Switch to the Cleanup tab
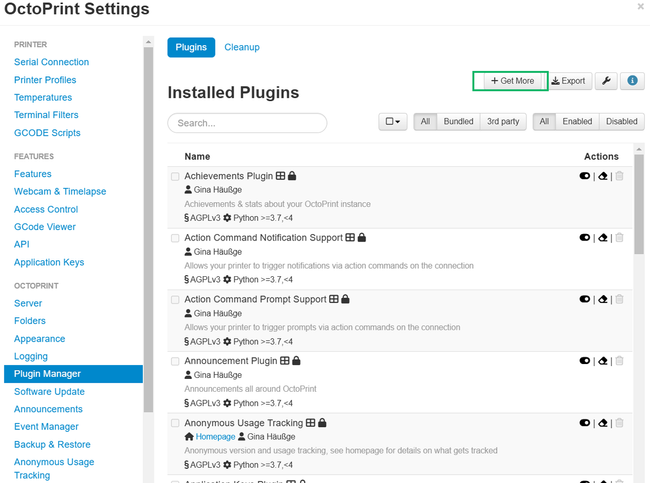 [242, 47]
